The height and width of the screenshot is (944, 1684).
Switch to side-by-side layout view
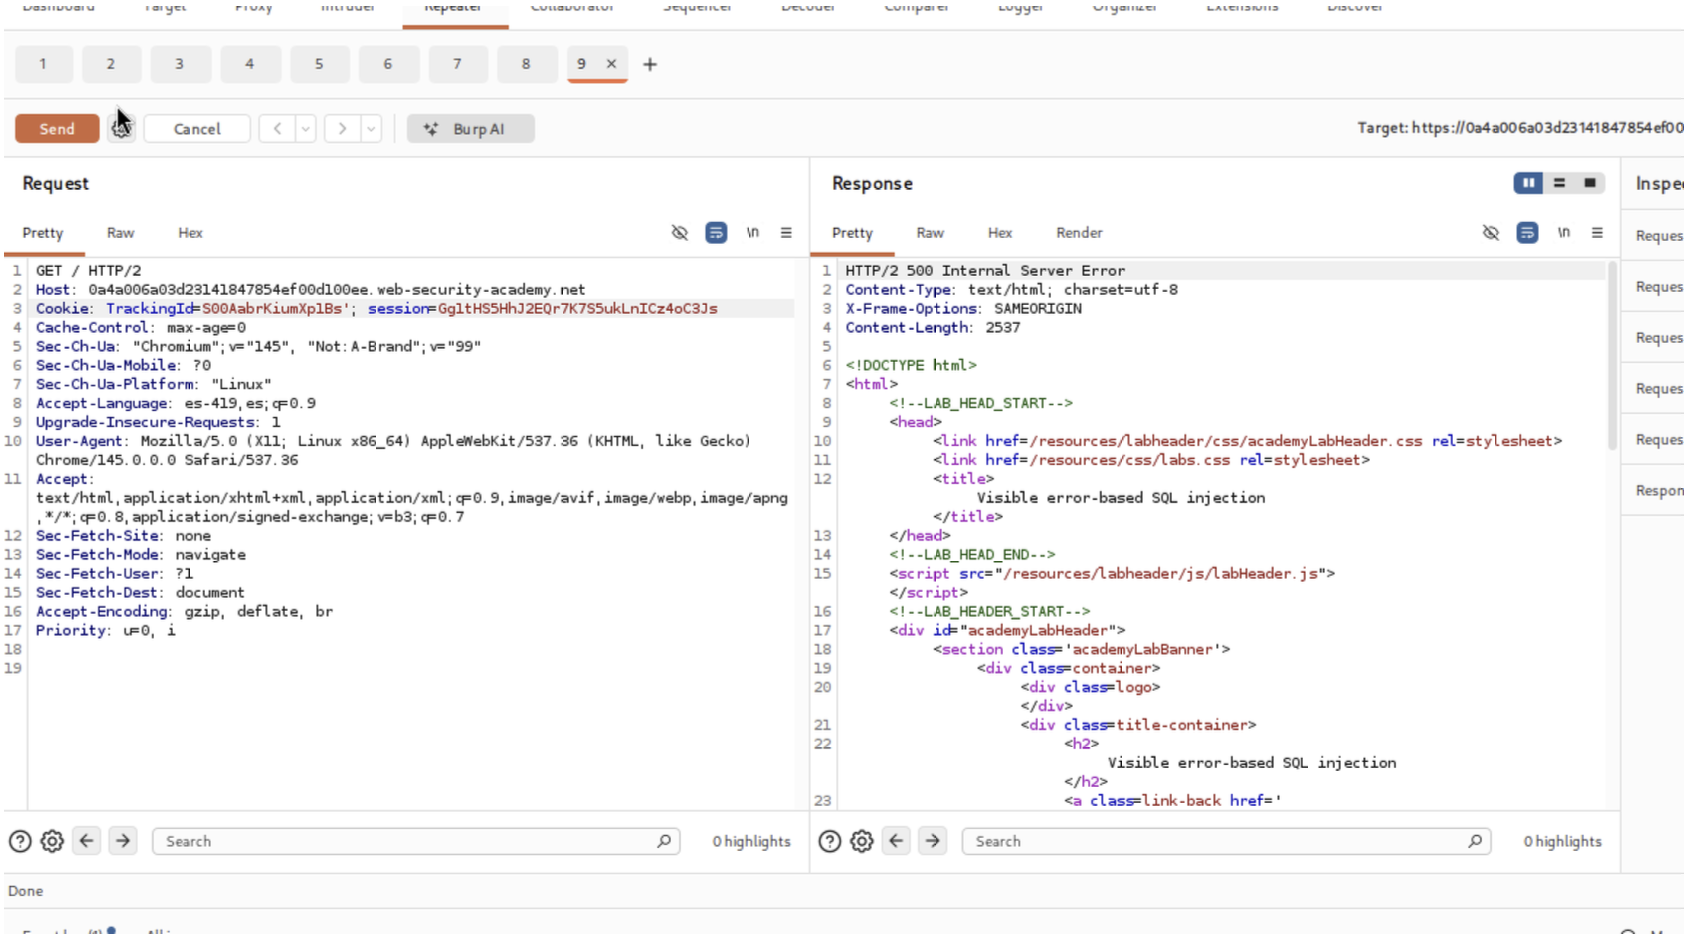click(x=1528, y=183)
